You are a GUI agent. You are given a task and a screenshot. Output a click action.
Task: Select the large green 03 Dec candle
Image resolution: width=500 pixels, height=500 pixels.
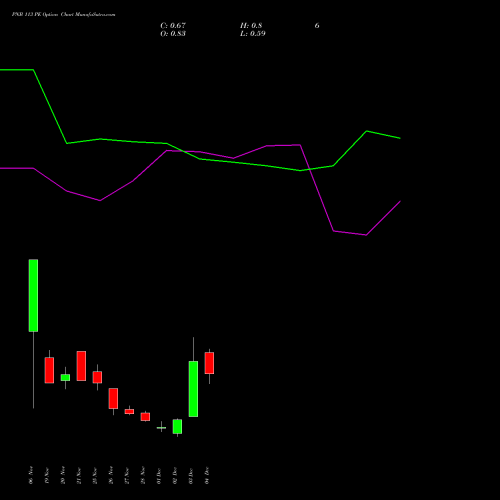tap(193, 389)
